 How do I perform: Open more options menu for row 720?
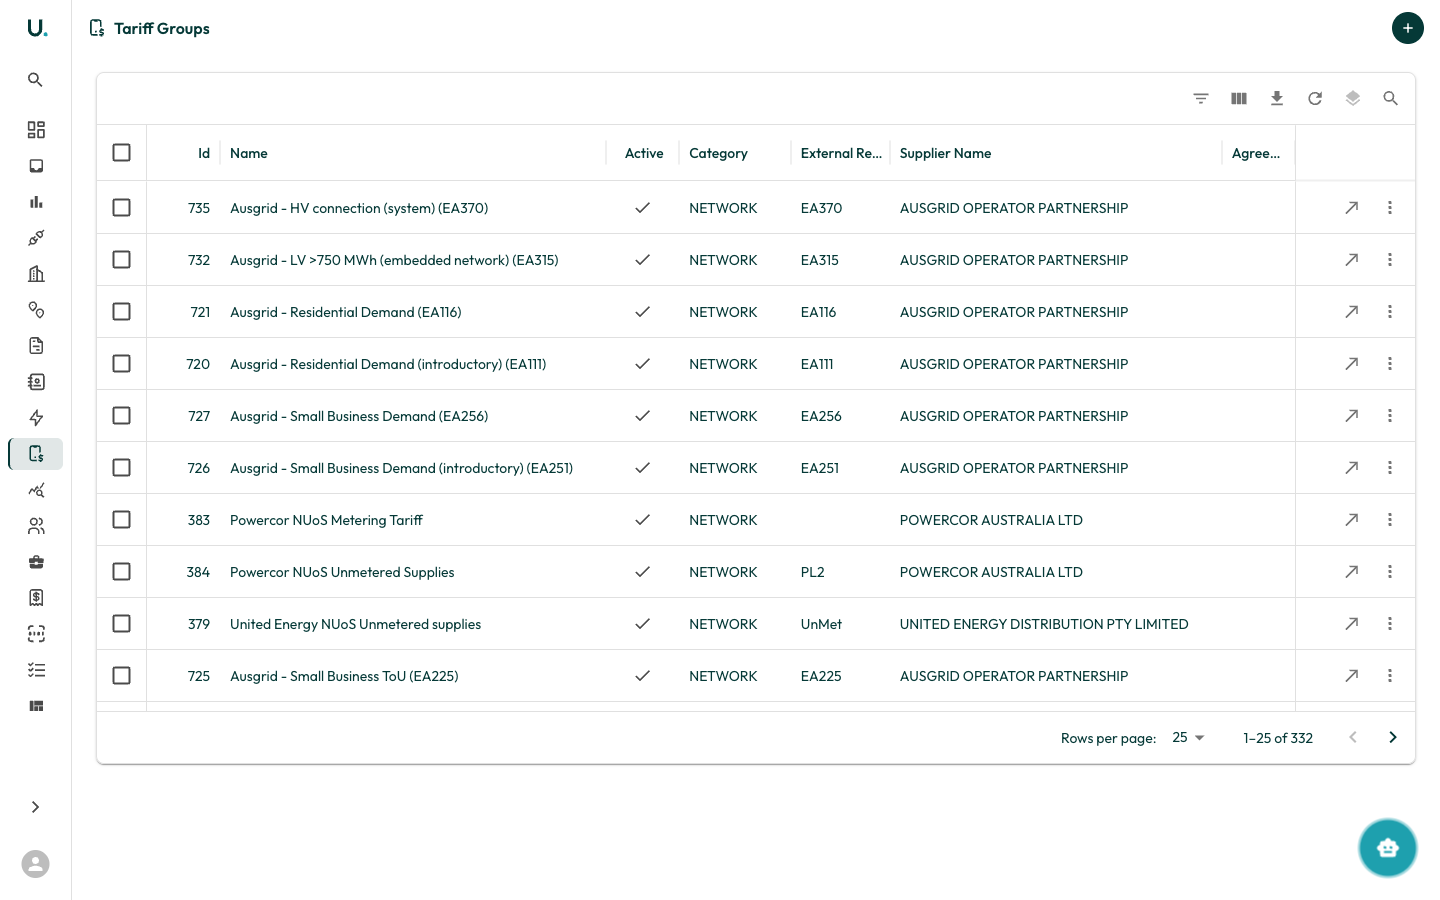pos(1390,364)
